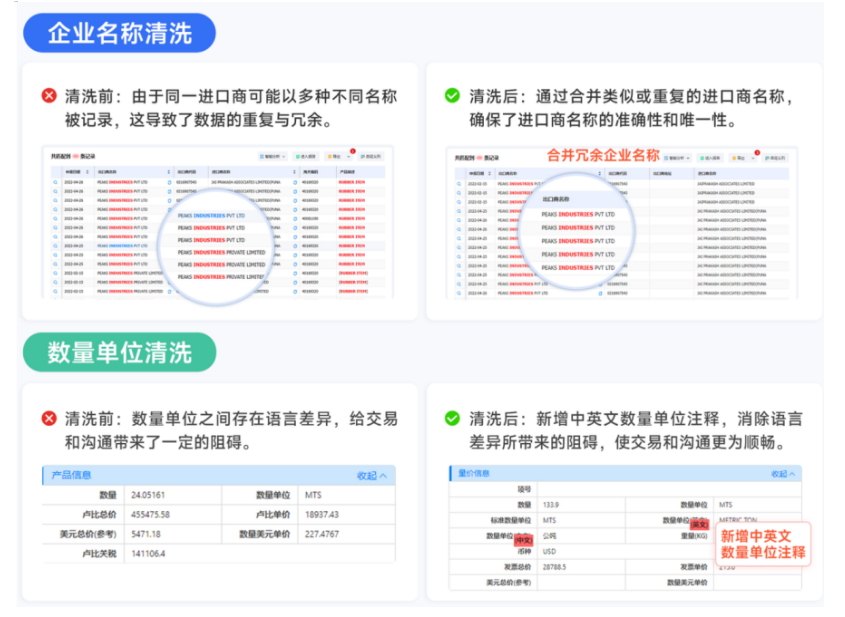Collapse the 量价信息 panel using 收起

[782, 474]
